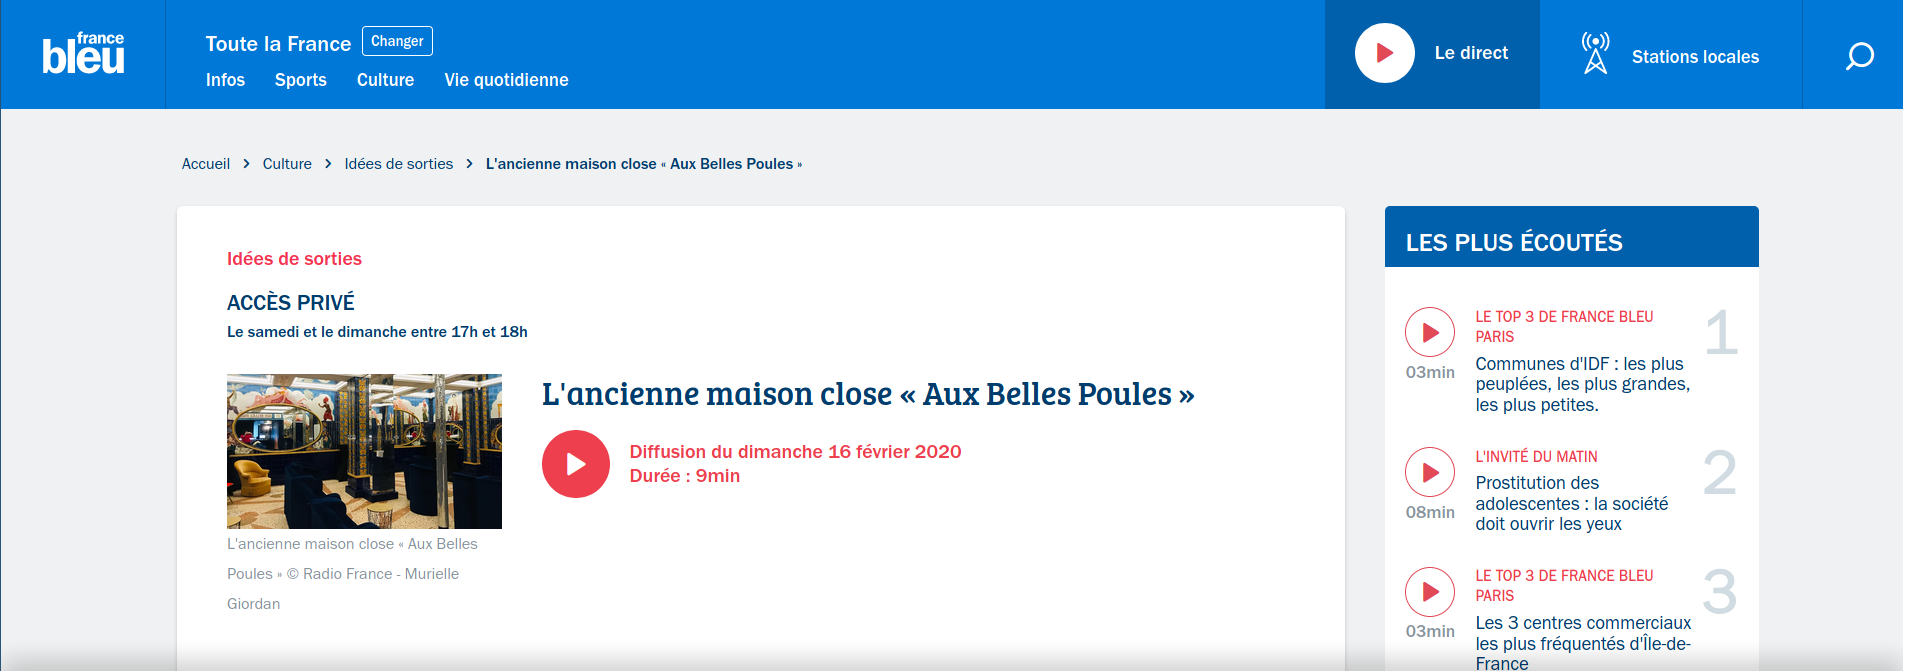Viewport: 1906px width, 671px height.
Task: Open the Culture navigation menu
Action: point(385,80)
